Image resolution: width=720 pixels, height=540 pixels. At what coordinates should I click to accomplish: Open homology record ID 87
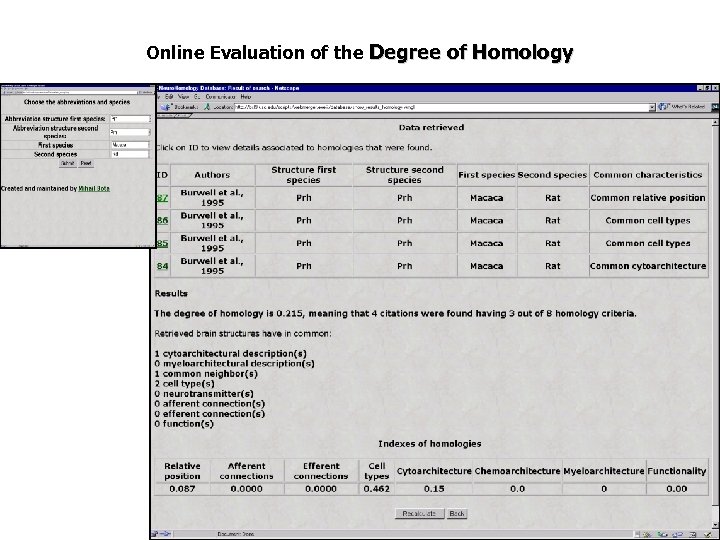tap(162, 198)
